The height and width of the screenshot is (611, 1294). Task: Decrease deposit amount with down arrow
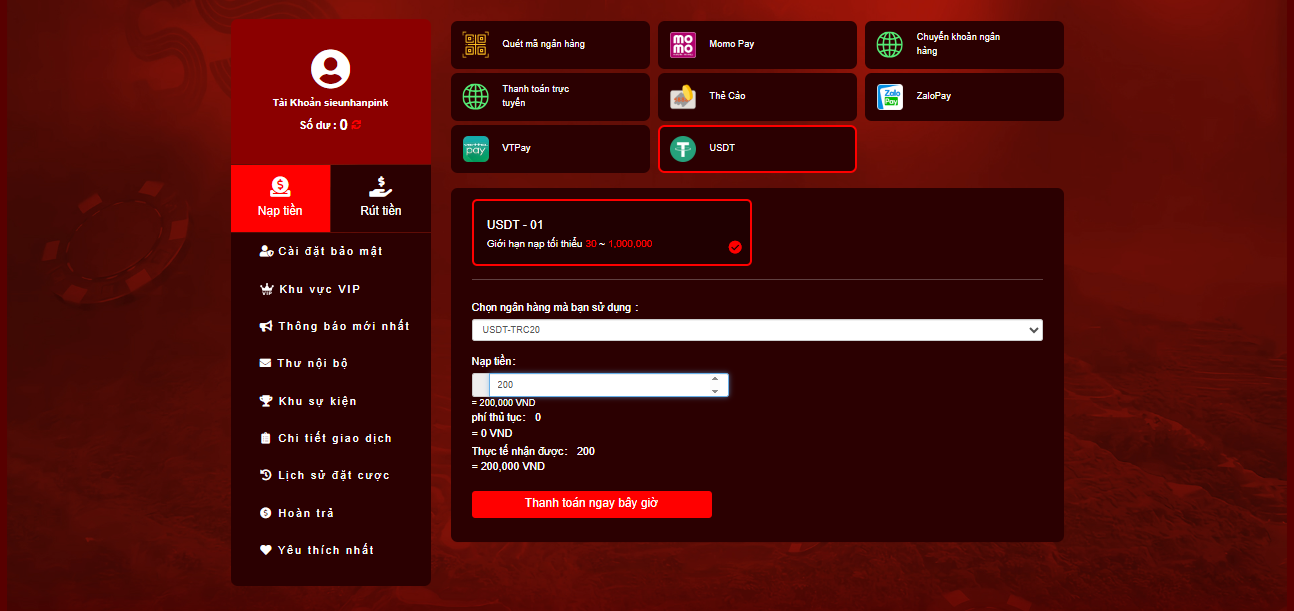pyautogui.click(x=714, y=391)
